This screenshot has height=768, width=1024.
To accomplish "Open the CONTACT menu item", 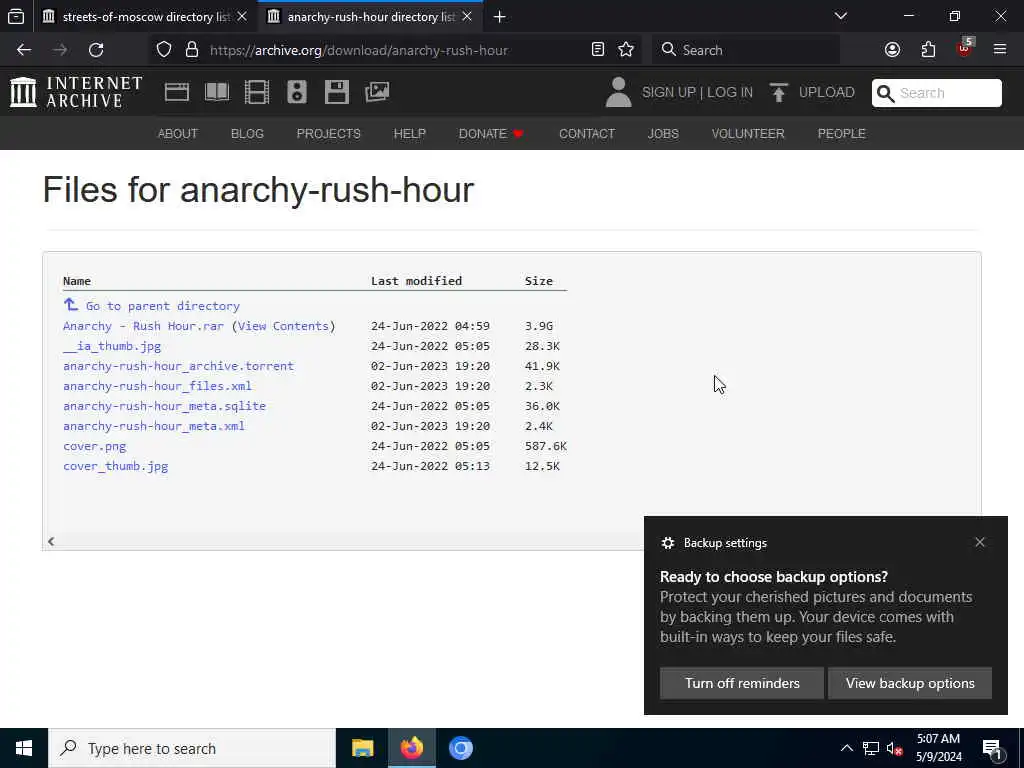I will (586, 134).
